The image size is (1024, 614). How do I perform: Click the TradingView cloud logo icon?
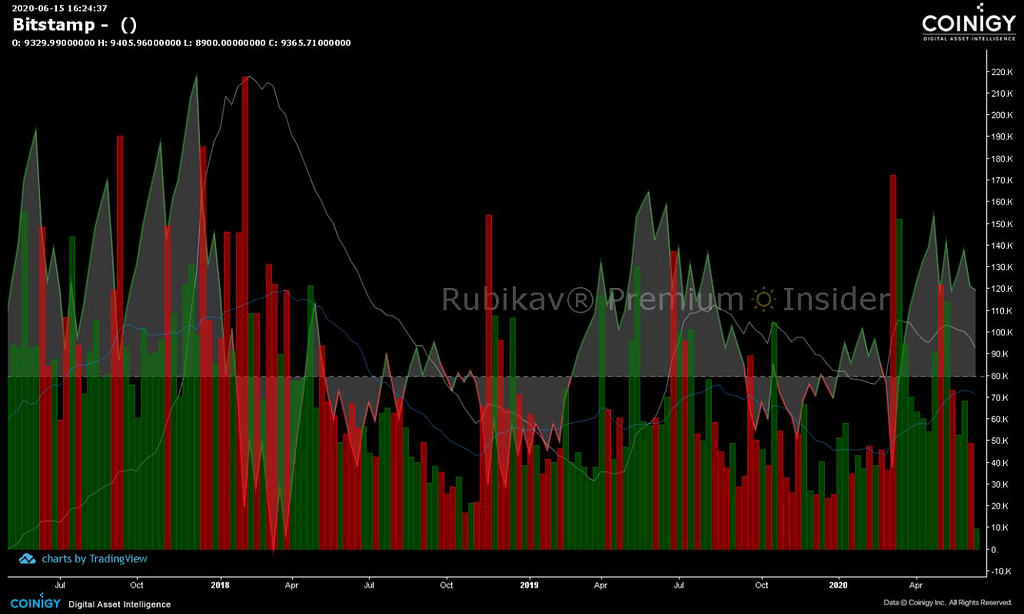27,559
